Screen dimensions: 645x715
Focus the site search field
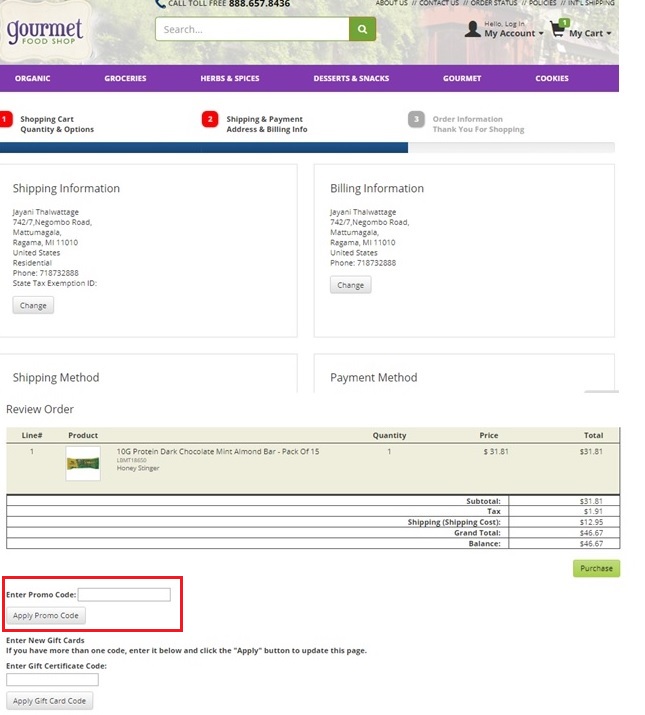252,29
